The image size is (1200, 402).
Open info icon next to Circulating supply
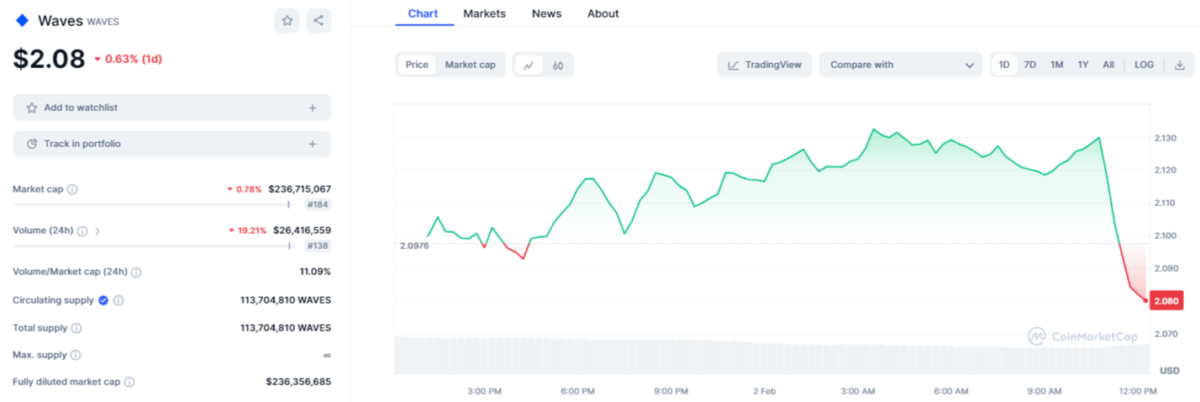click(118, 300)
